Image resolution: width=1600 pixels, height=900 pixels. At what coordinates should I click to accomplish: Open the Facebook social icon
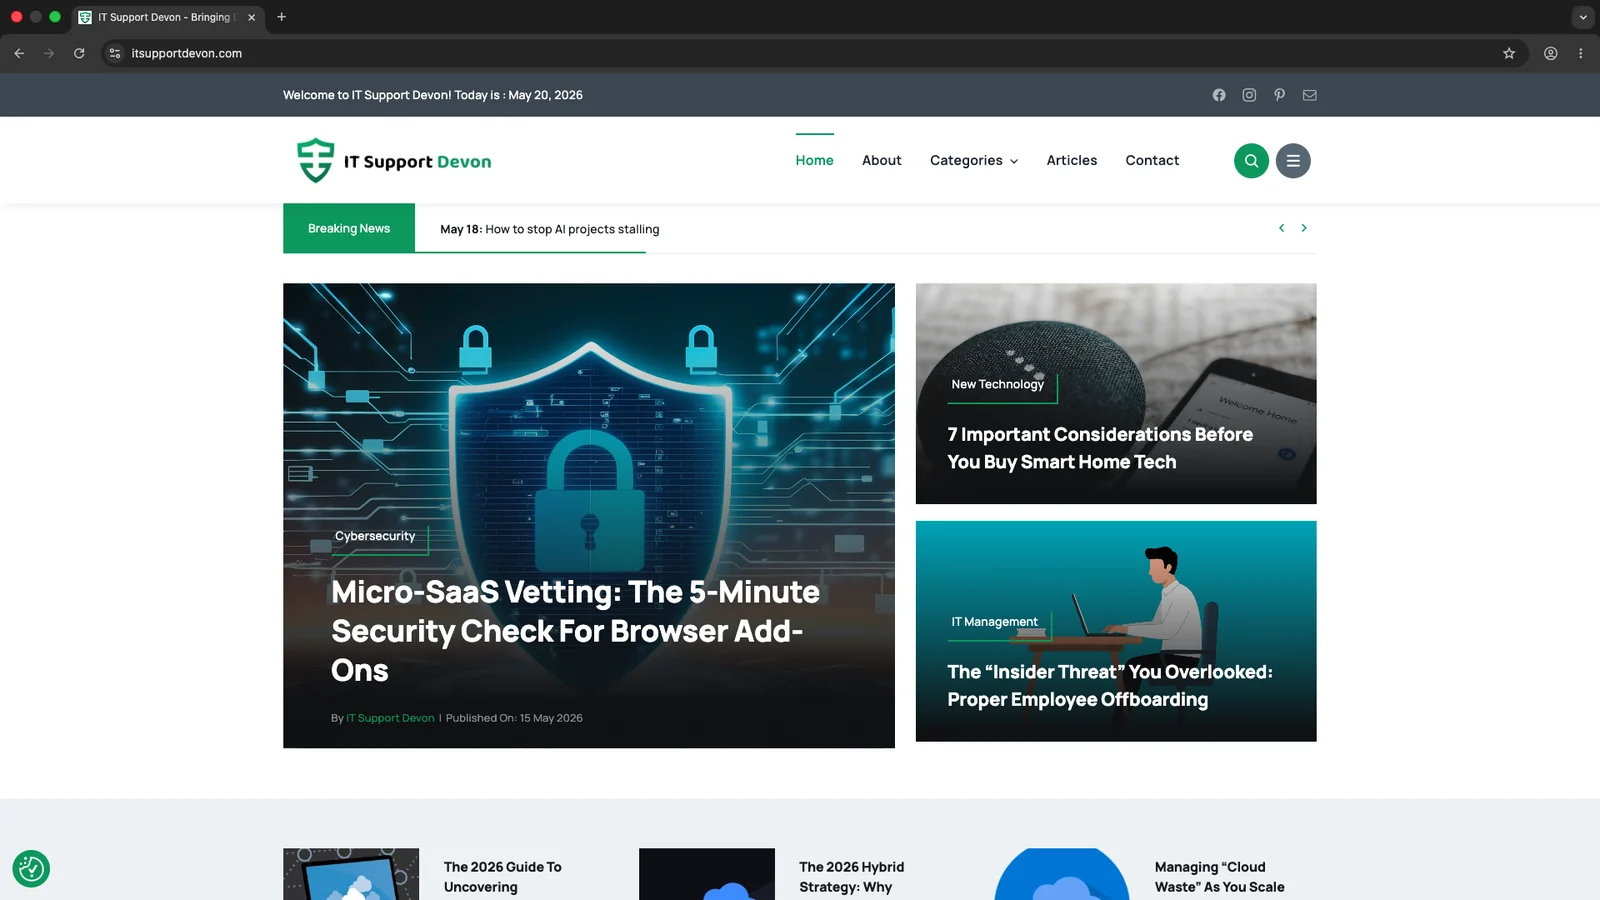point(1219,95)
